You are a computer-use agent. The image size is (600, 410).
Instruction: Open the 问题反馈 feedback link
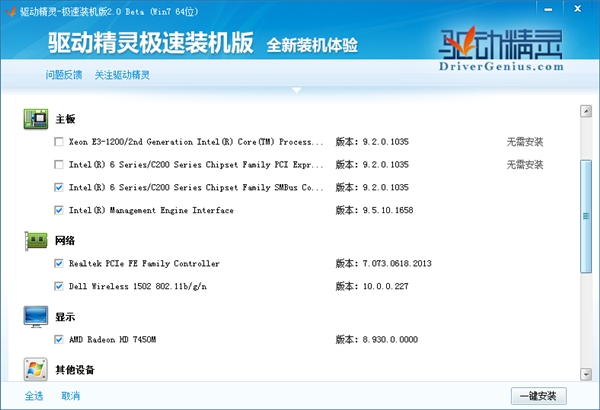click(64, 75)
